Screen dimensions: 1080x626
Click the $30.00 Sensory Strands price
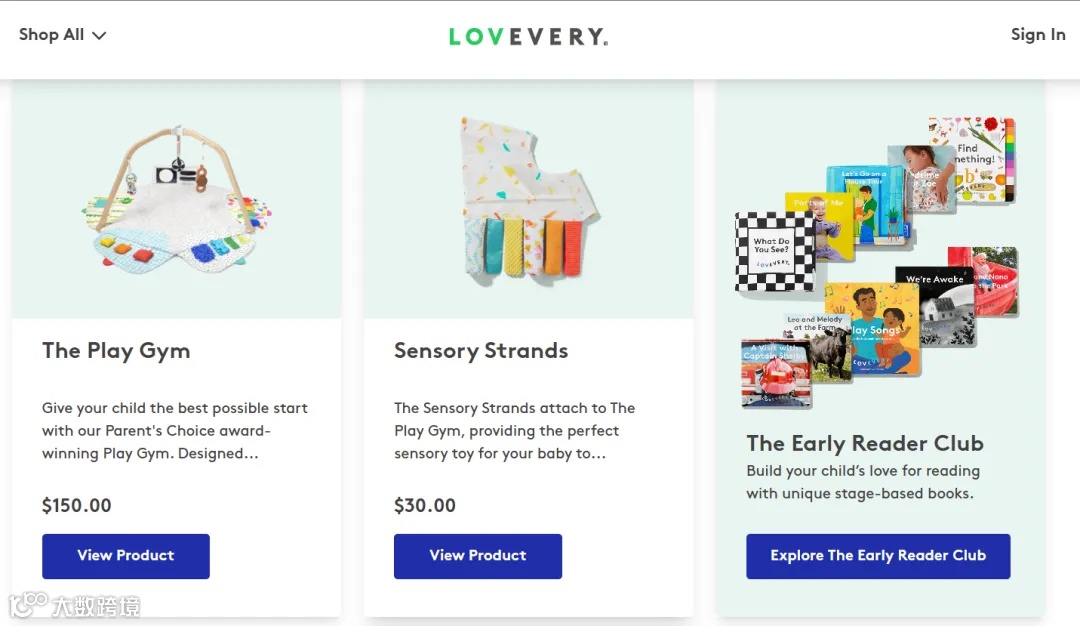(425, 505)
